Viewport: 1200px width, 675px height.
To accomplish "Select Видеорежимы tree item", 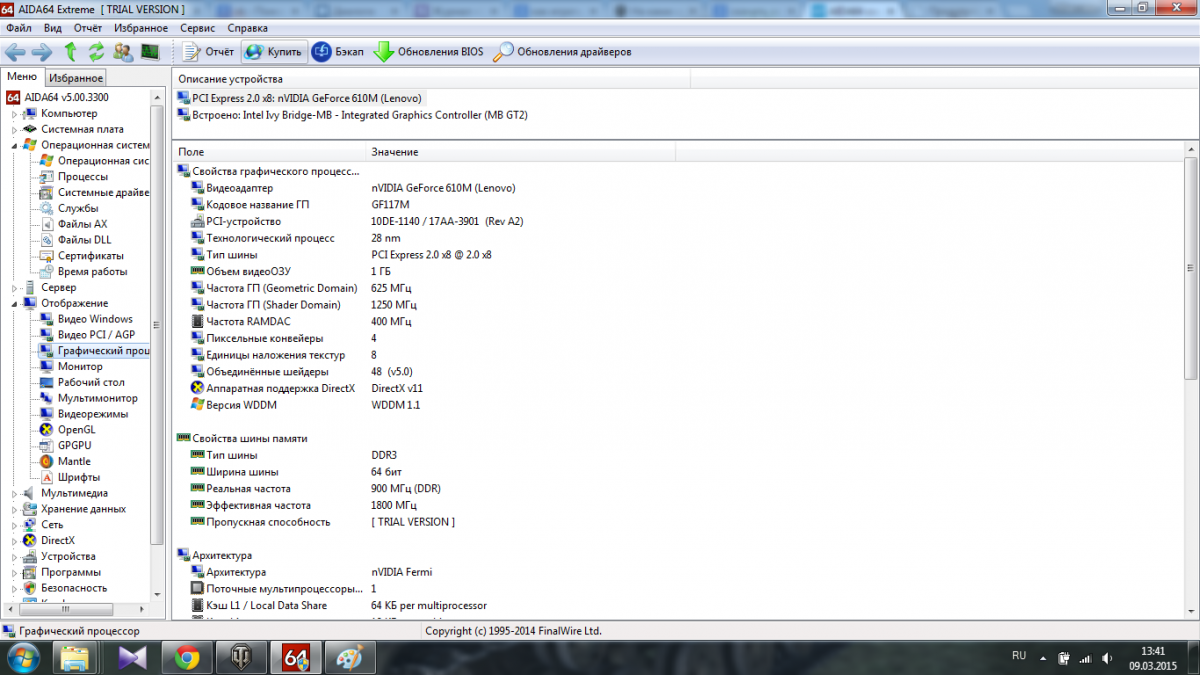I will point(92,414).
